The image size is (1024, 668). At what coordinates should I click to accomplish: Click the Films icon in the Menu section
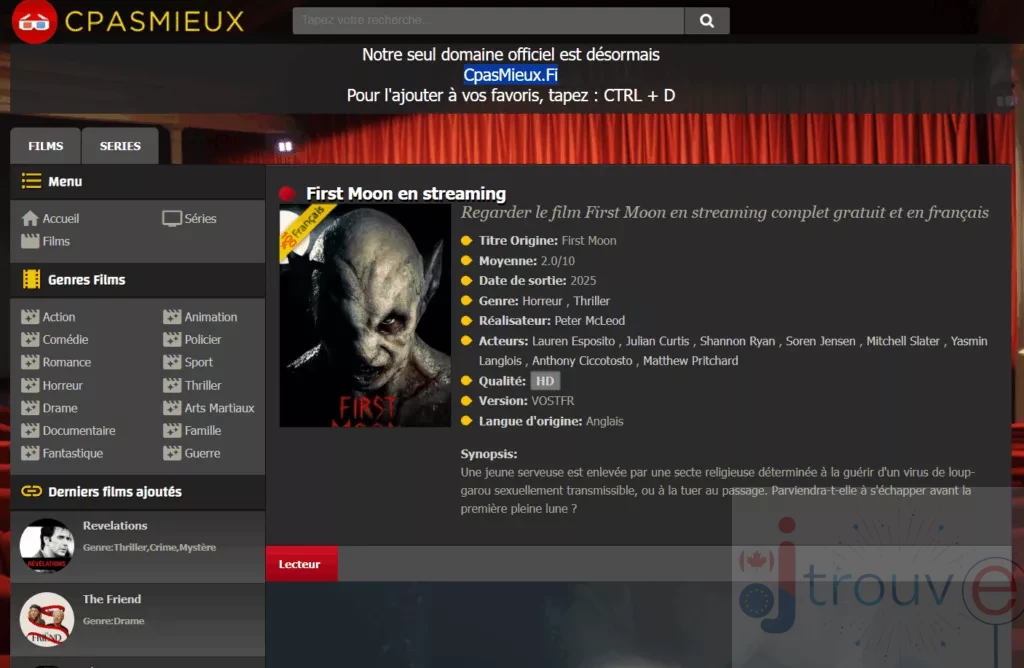coord(30,241)
